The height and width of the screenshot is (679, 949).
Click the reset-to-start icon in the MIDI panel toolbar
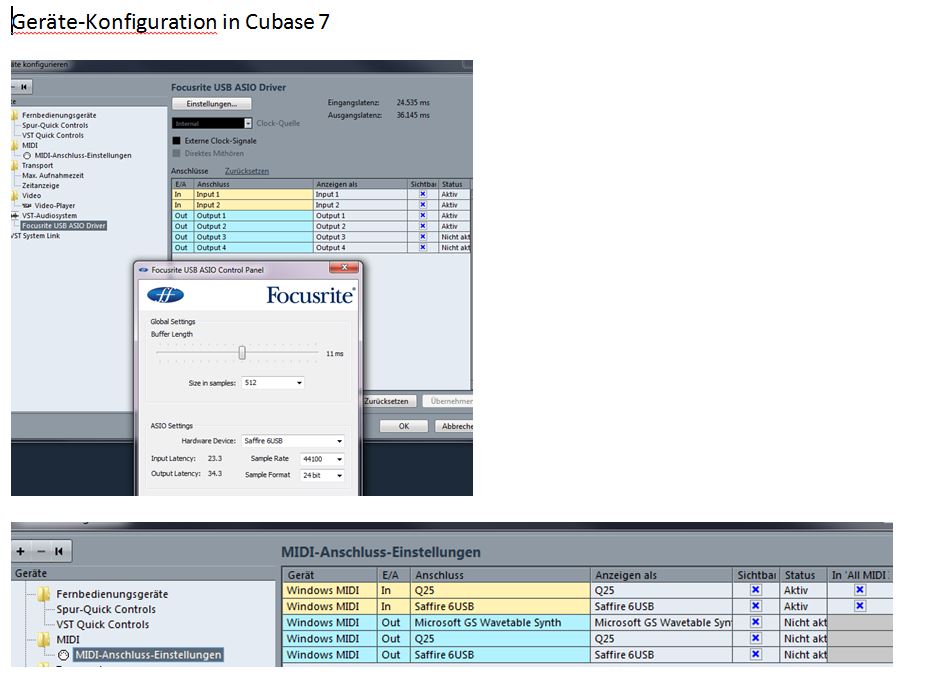coord(59,551)
